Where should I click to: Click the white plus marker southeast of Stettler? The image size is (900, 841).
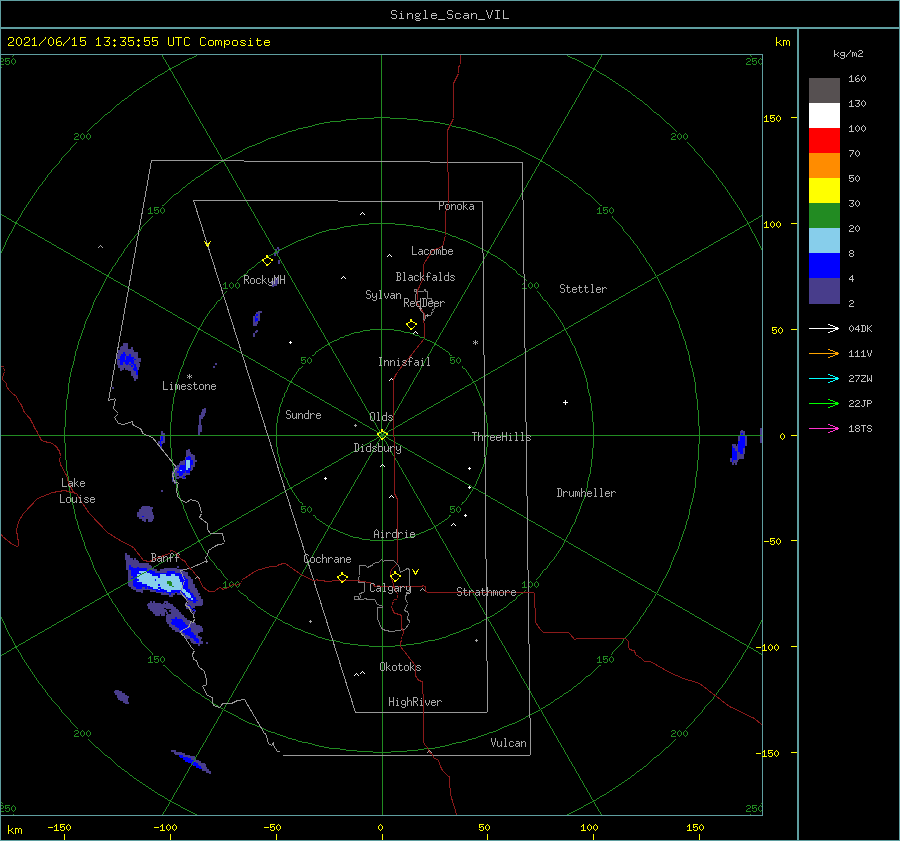[565, 402]
